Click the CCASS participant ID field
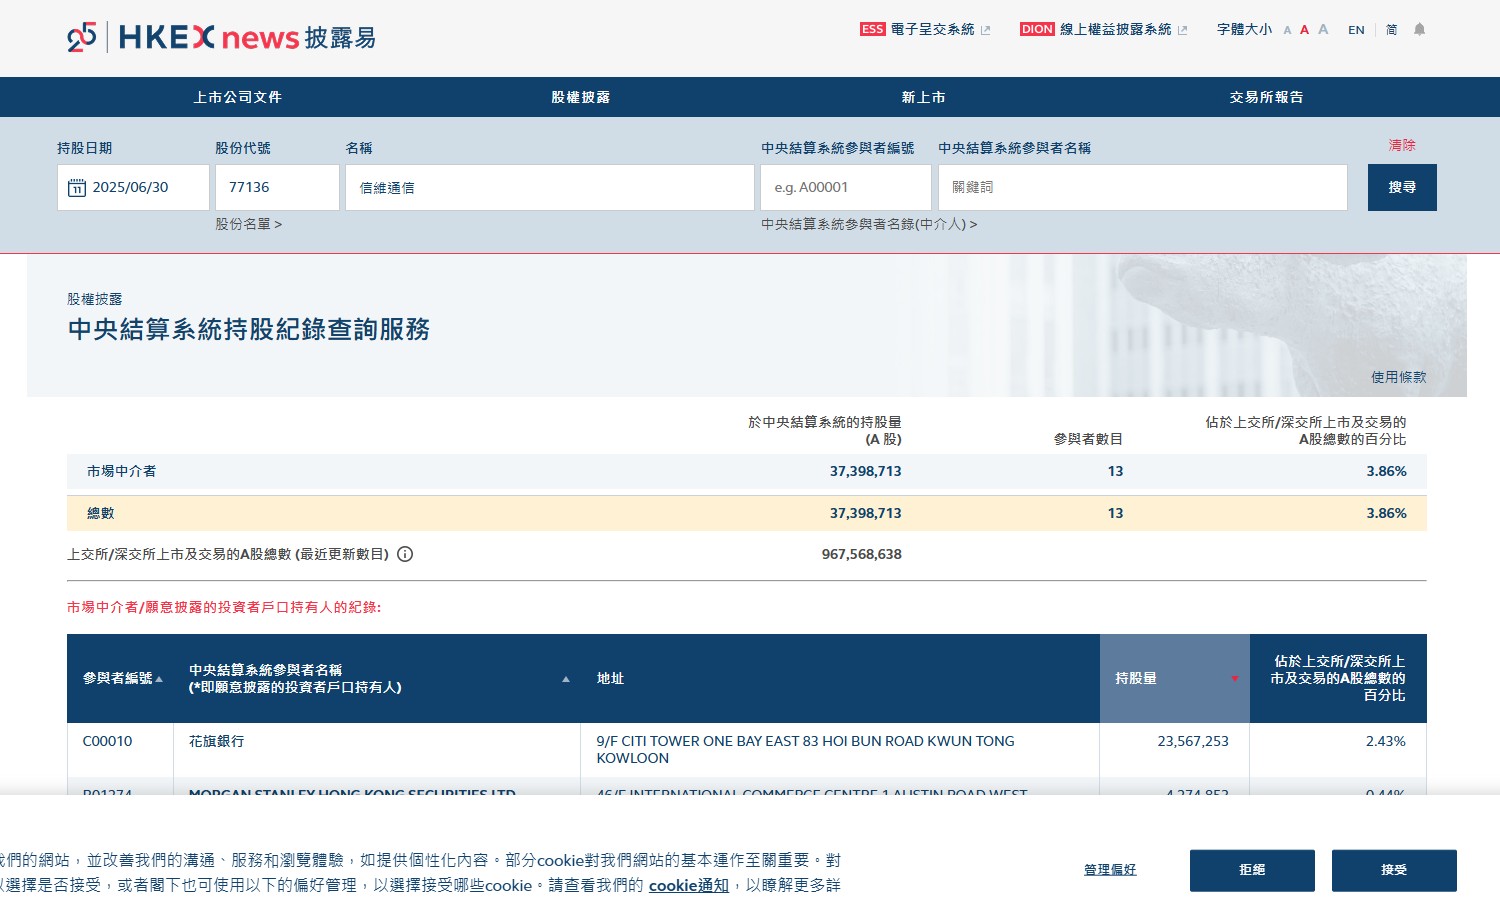Image resolution: width=1500 pixels, height=903 pixels. click(x=846, y=187)
